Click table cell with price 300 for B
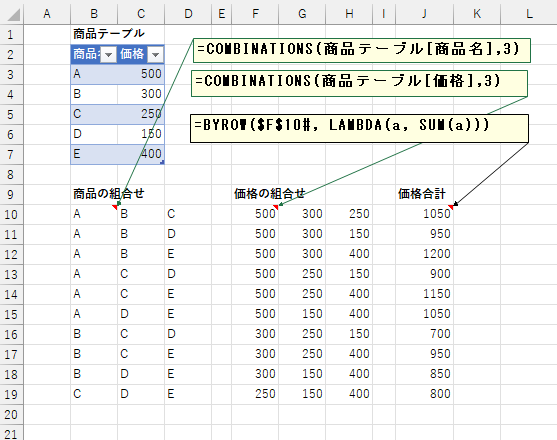The image size is (557, 440). point(141,94)
